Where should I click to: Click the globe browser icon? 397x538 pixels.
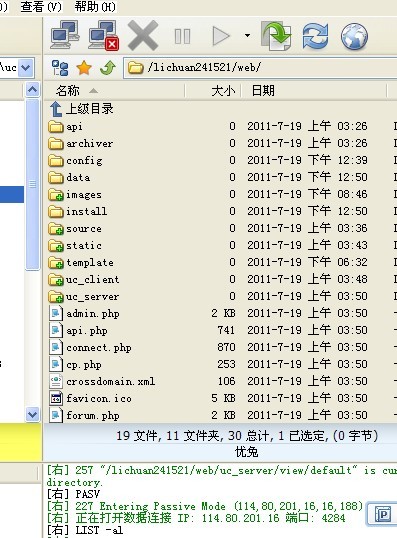pos(354,36)
